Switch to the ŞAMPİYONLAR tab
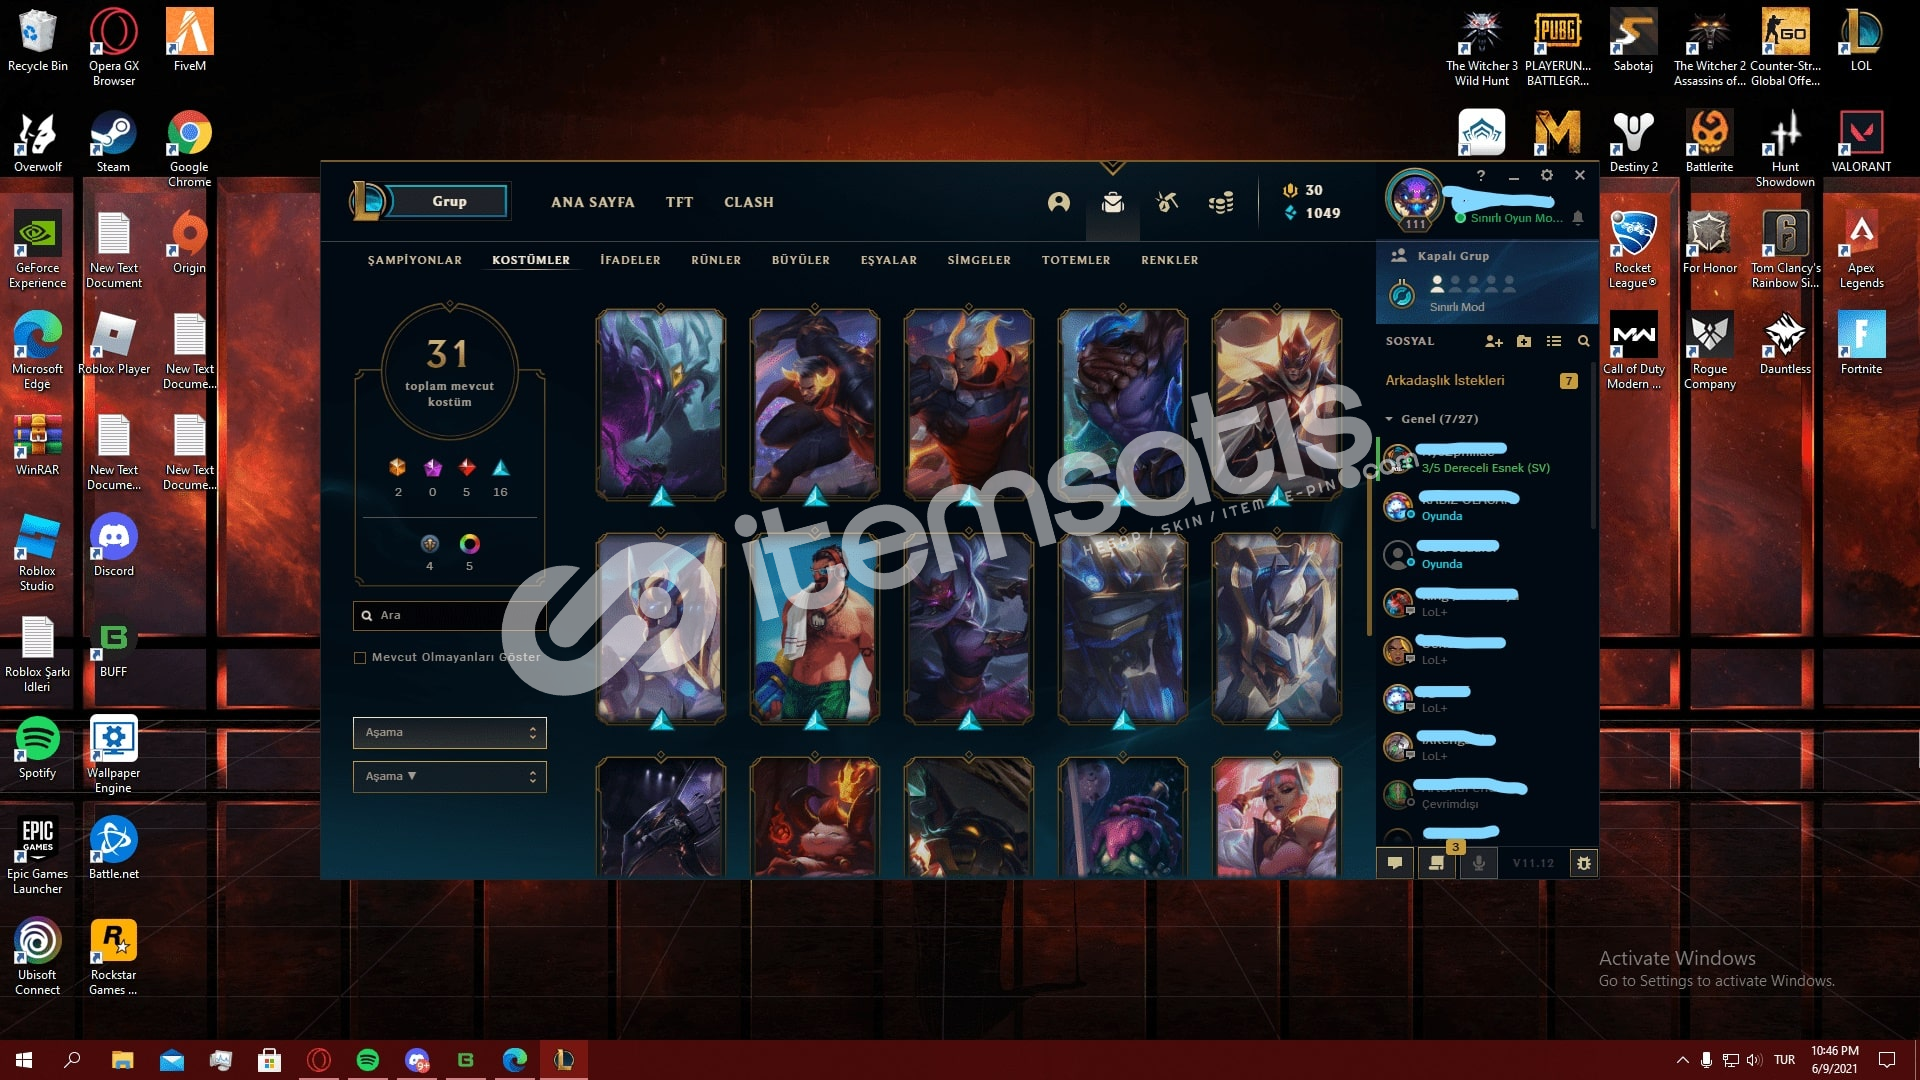Viewport: 1920px width, 1080px height. point(414,260)
